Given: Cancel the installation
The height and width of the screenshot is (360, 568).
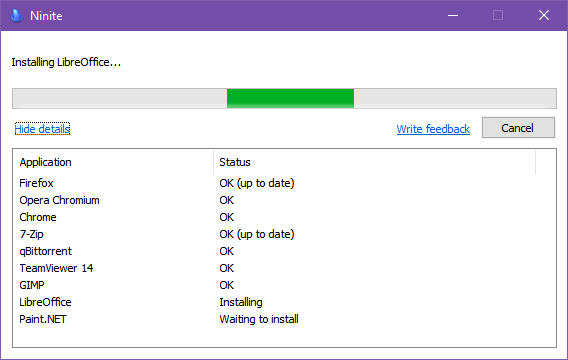Looking at the screenshot, I should tap(518, 127).
